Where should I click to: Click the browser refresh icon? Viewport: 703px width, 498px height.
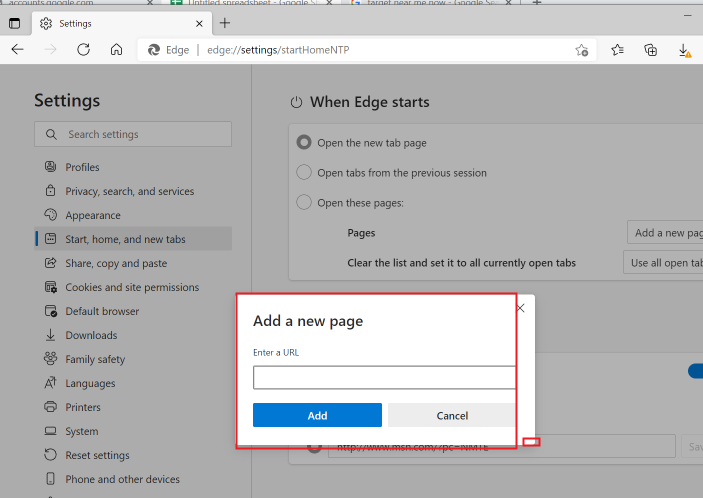[x=83, y=49]
